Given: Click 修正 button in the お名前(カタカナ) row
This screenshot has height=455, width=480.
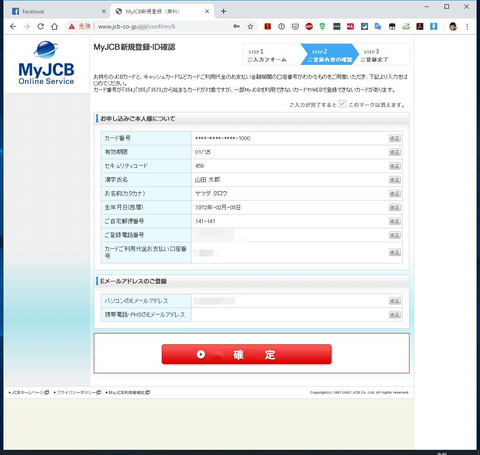Looking at the screenshot, I should click(395, 194).
